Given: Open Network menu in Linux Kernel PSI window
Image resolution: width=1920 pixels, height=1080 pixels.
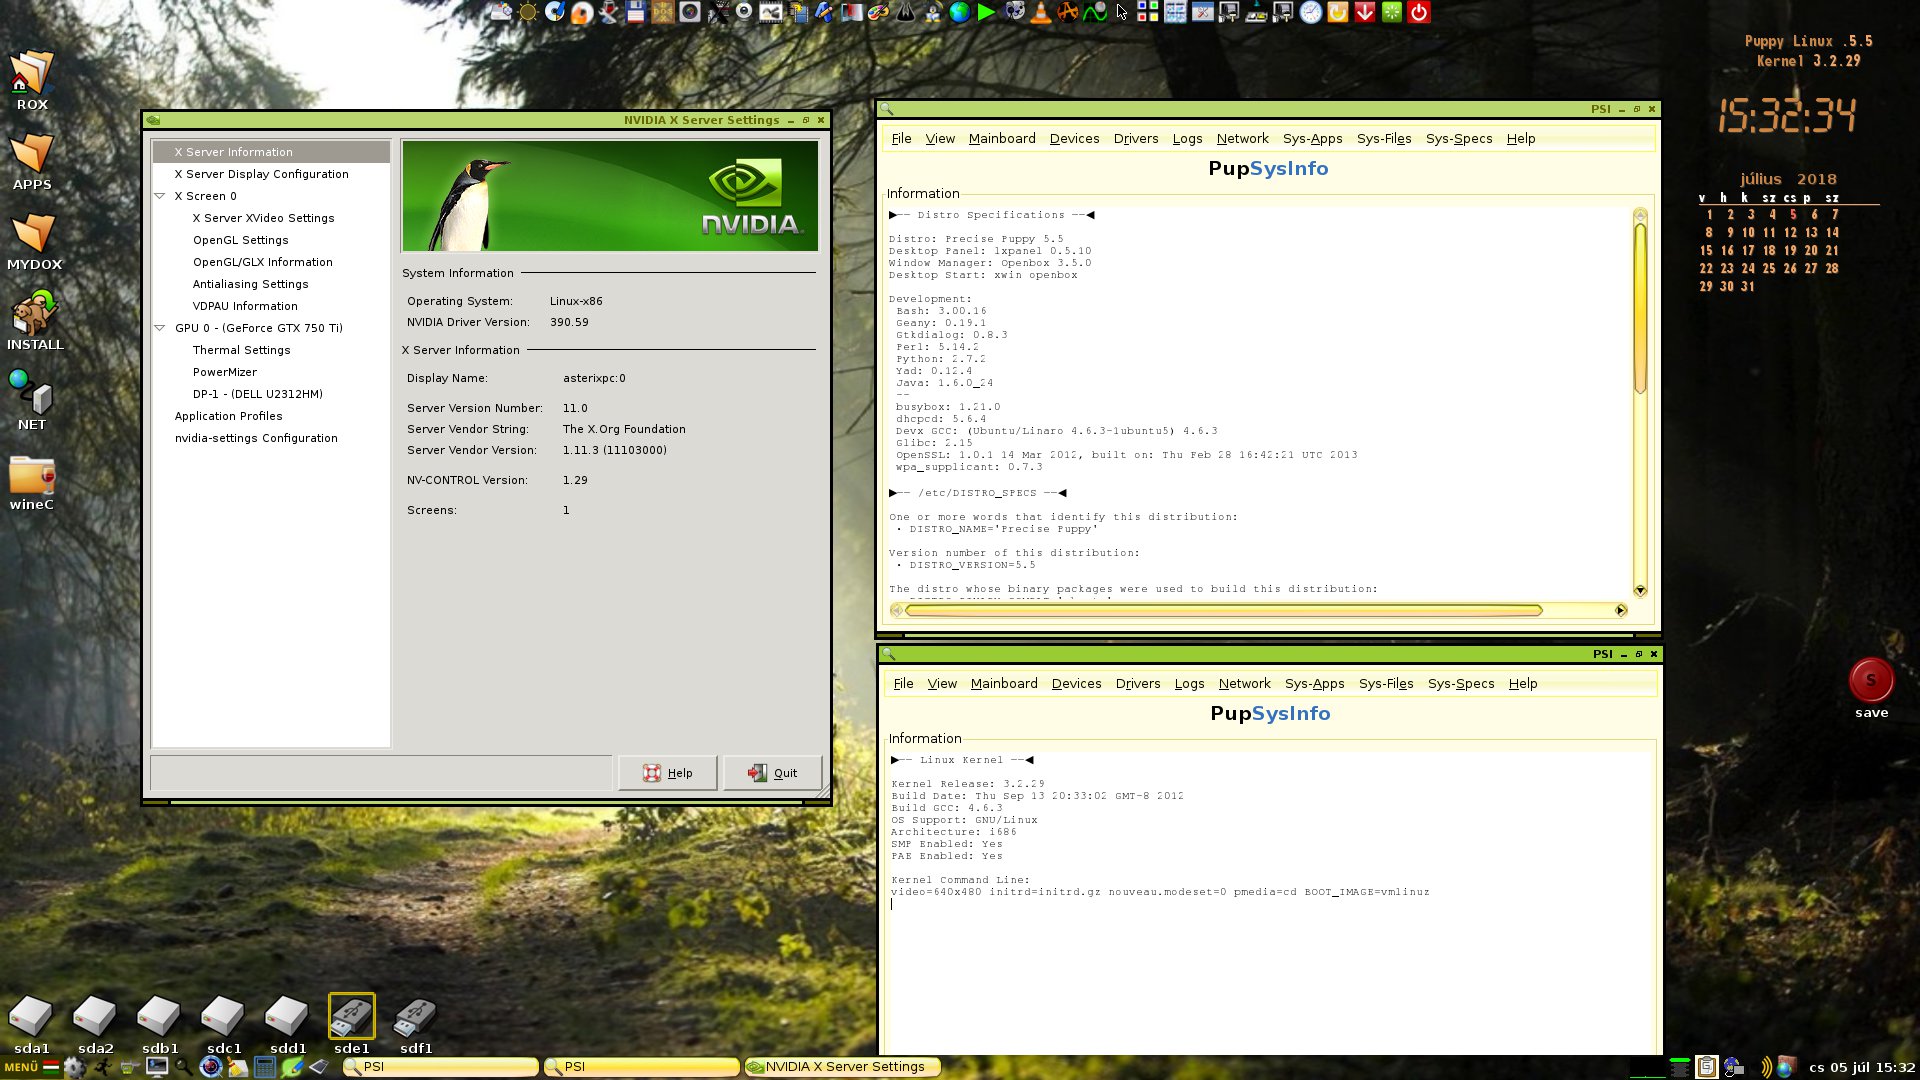Looking at the screenshot, I should pyautogui.click(x=1244, y=684).
